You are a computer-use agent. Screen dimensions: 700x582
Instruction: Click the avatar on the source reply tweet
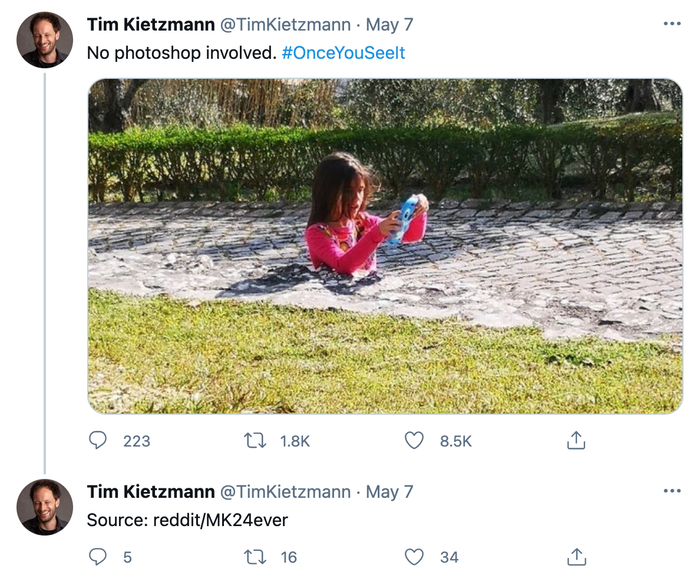(45, 507)
